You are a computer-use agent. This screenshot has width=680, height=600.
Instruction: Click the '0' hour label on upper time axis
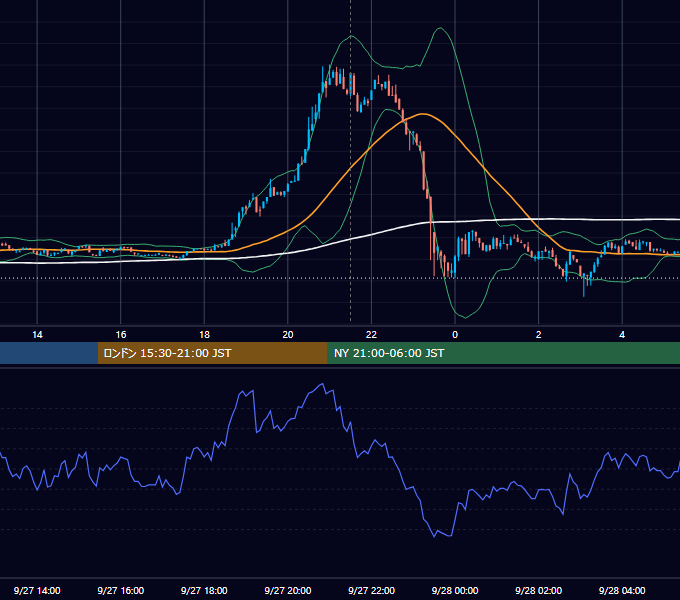click(455, 335)
